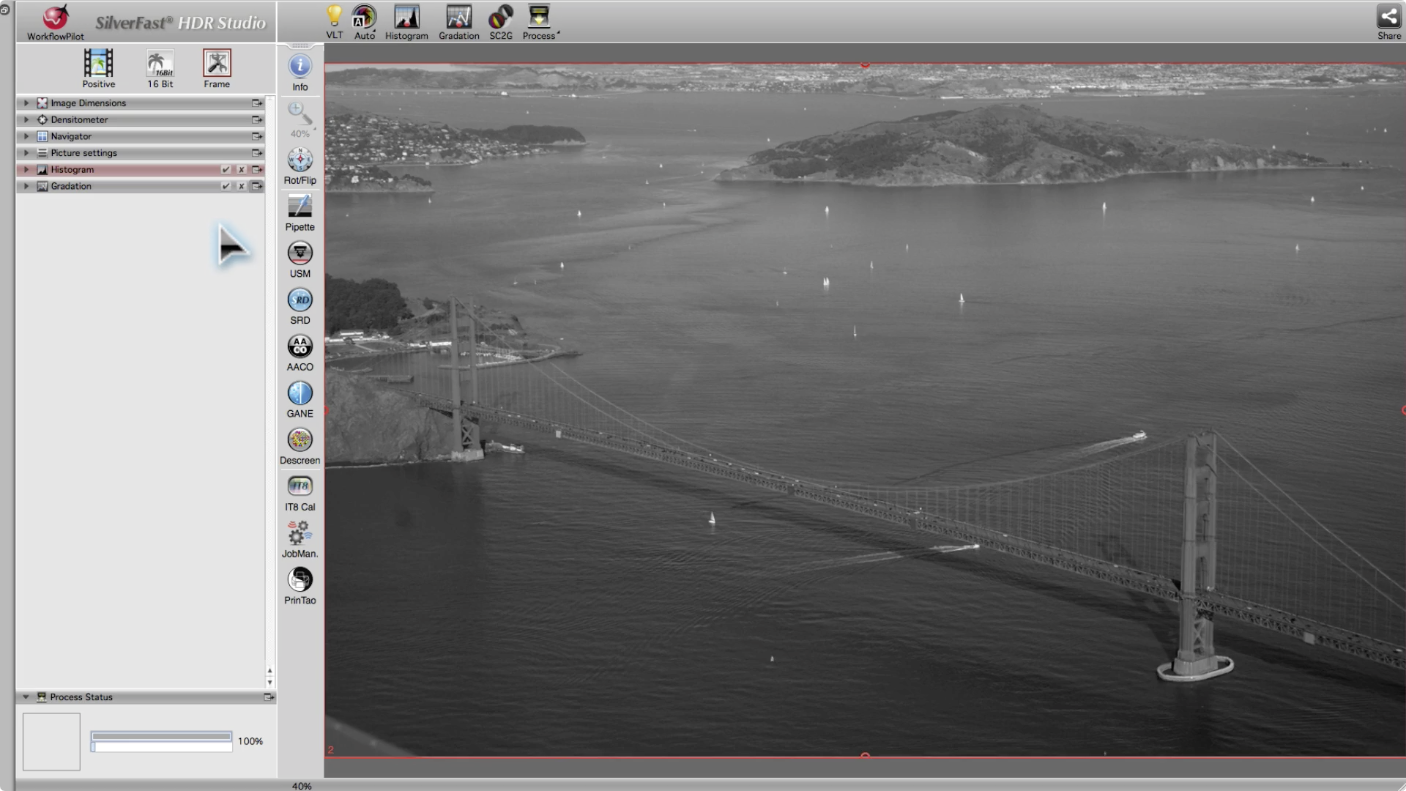Reset Histogram with its X button
Screen dimensions: 1406x791
(241, 170)
